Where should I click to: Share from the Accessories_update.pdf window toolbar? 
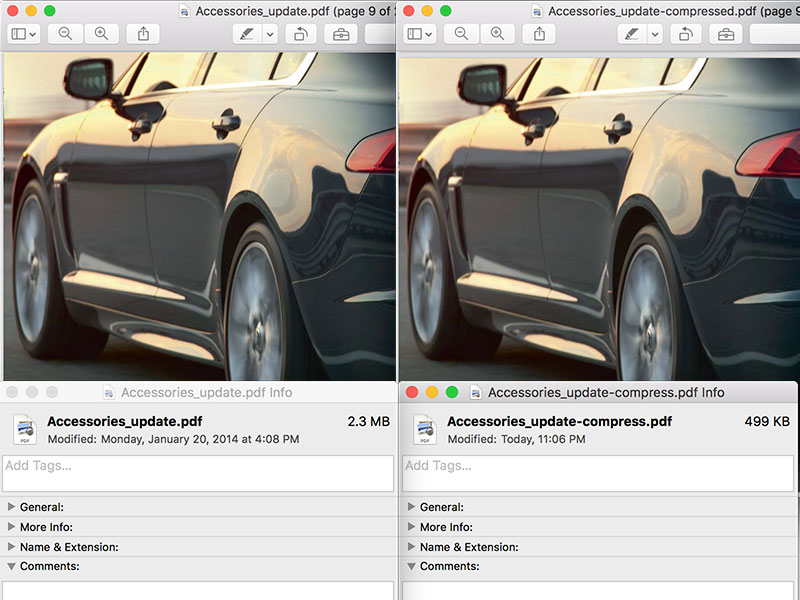(143, 34)
